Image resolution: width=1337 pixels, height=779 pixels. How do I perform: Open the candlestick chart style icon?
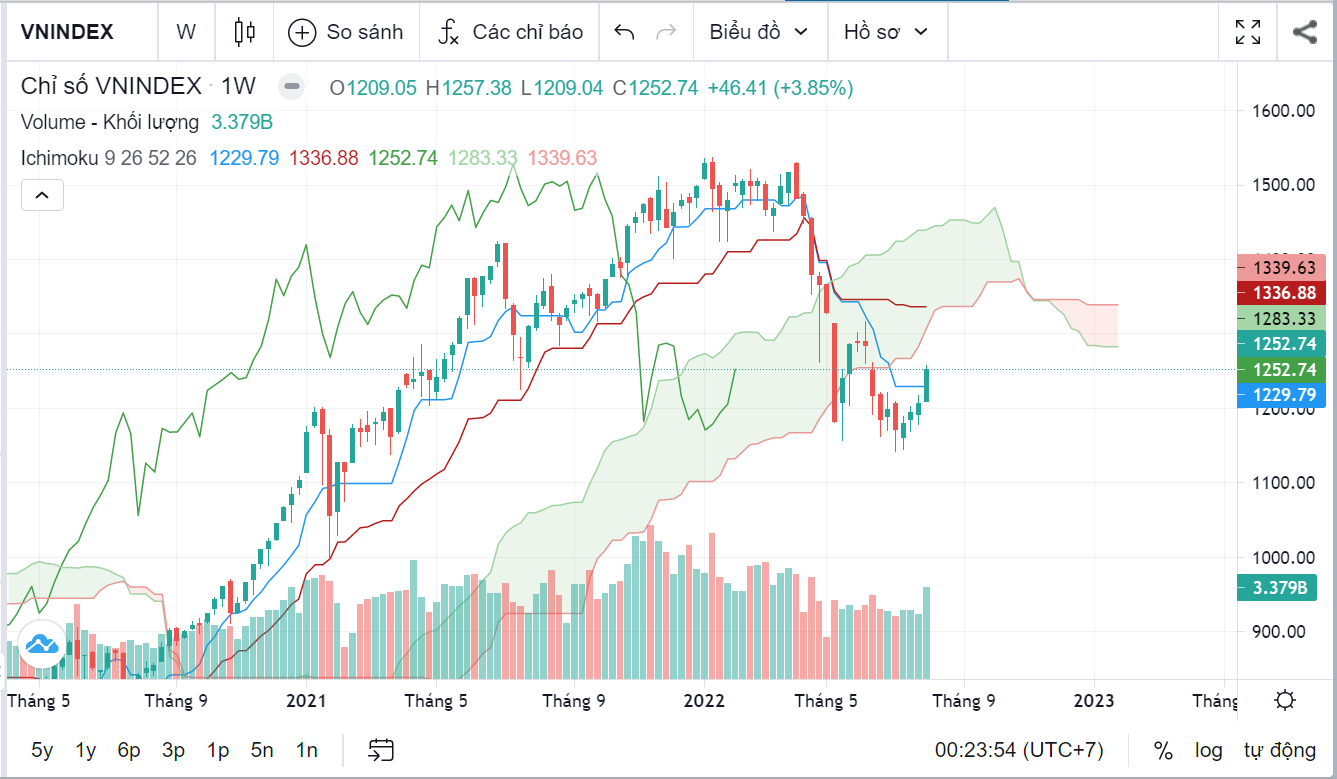tap(244, 32)
